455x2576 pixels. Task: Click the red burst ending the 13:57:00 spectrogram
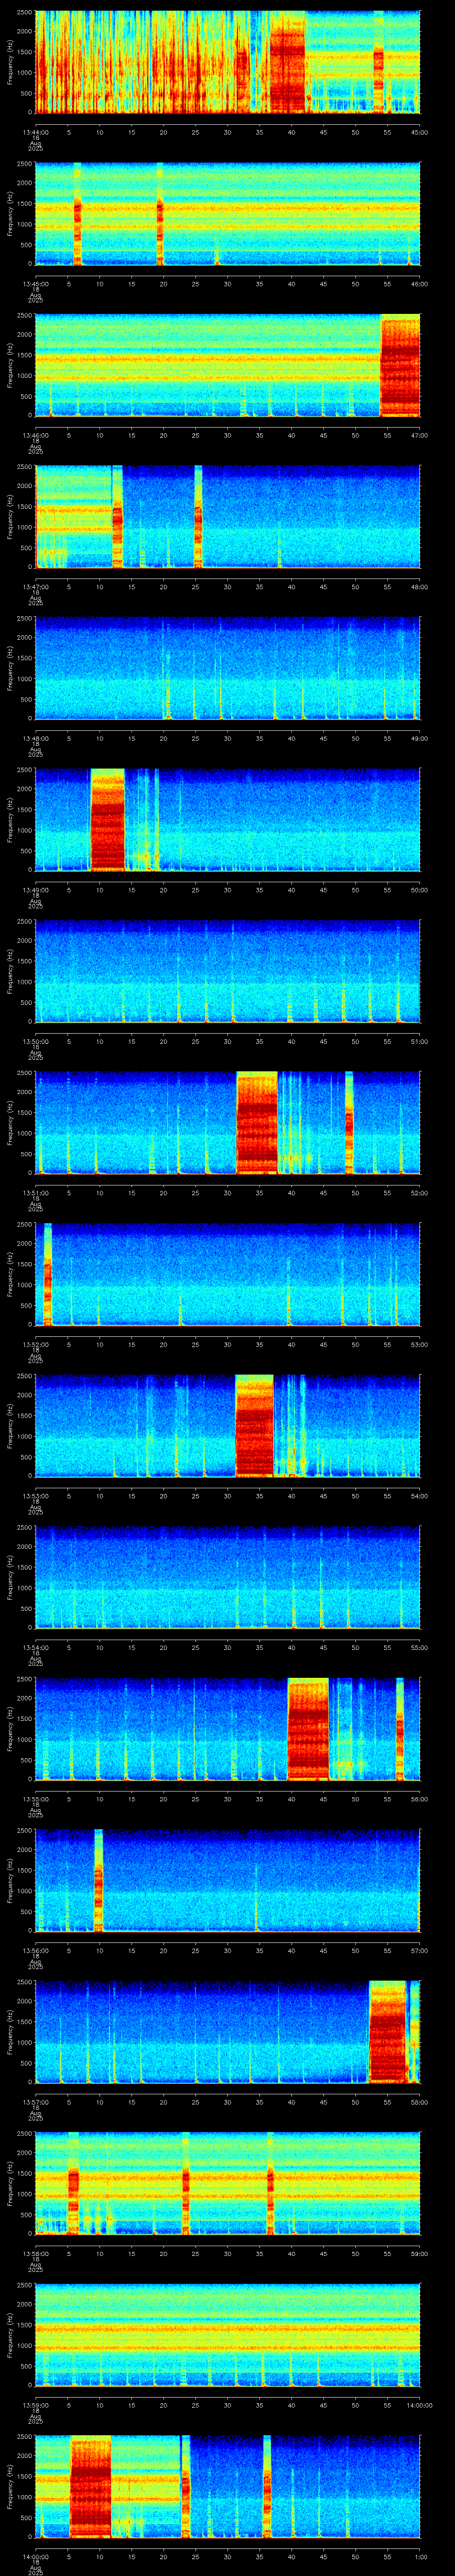coord(388,2032)
